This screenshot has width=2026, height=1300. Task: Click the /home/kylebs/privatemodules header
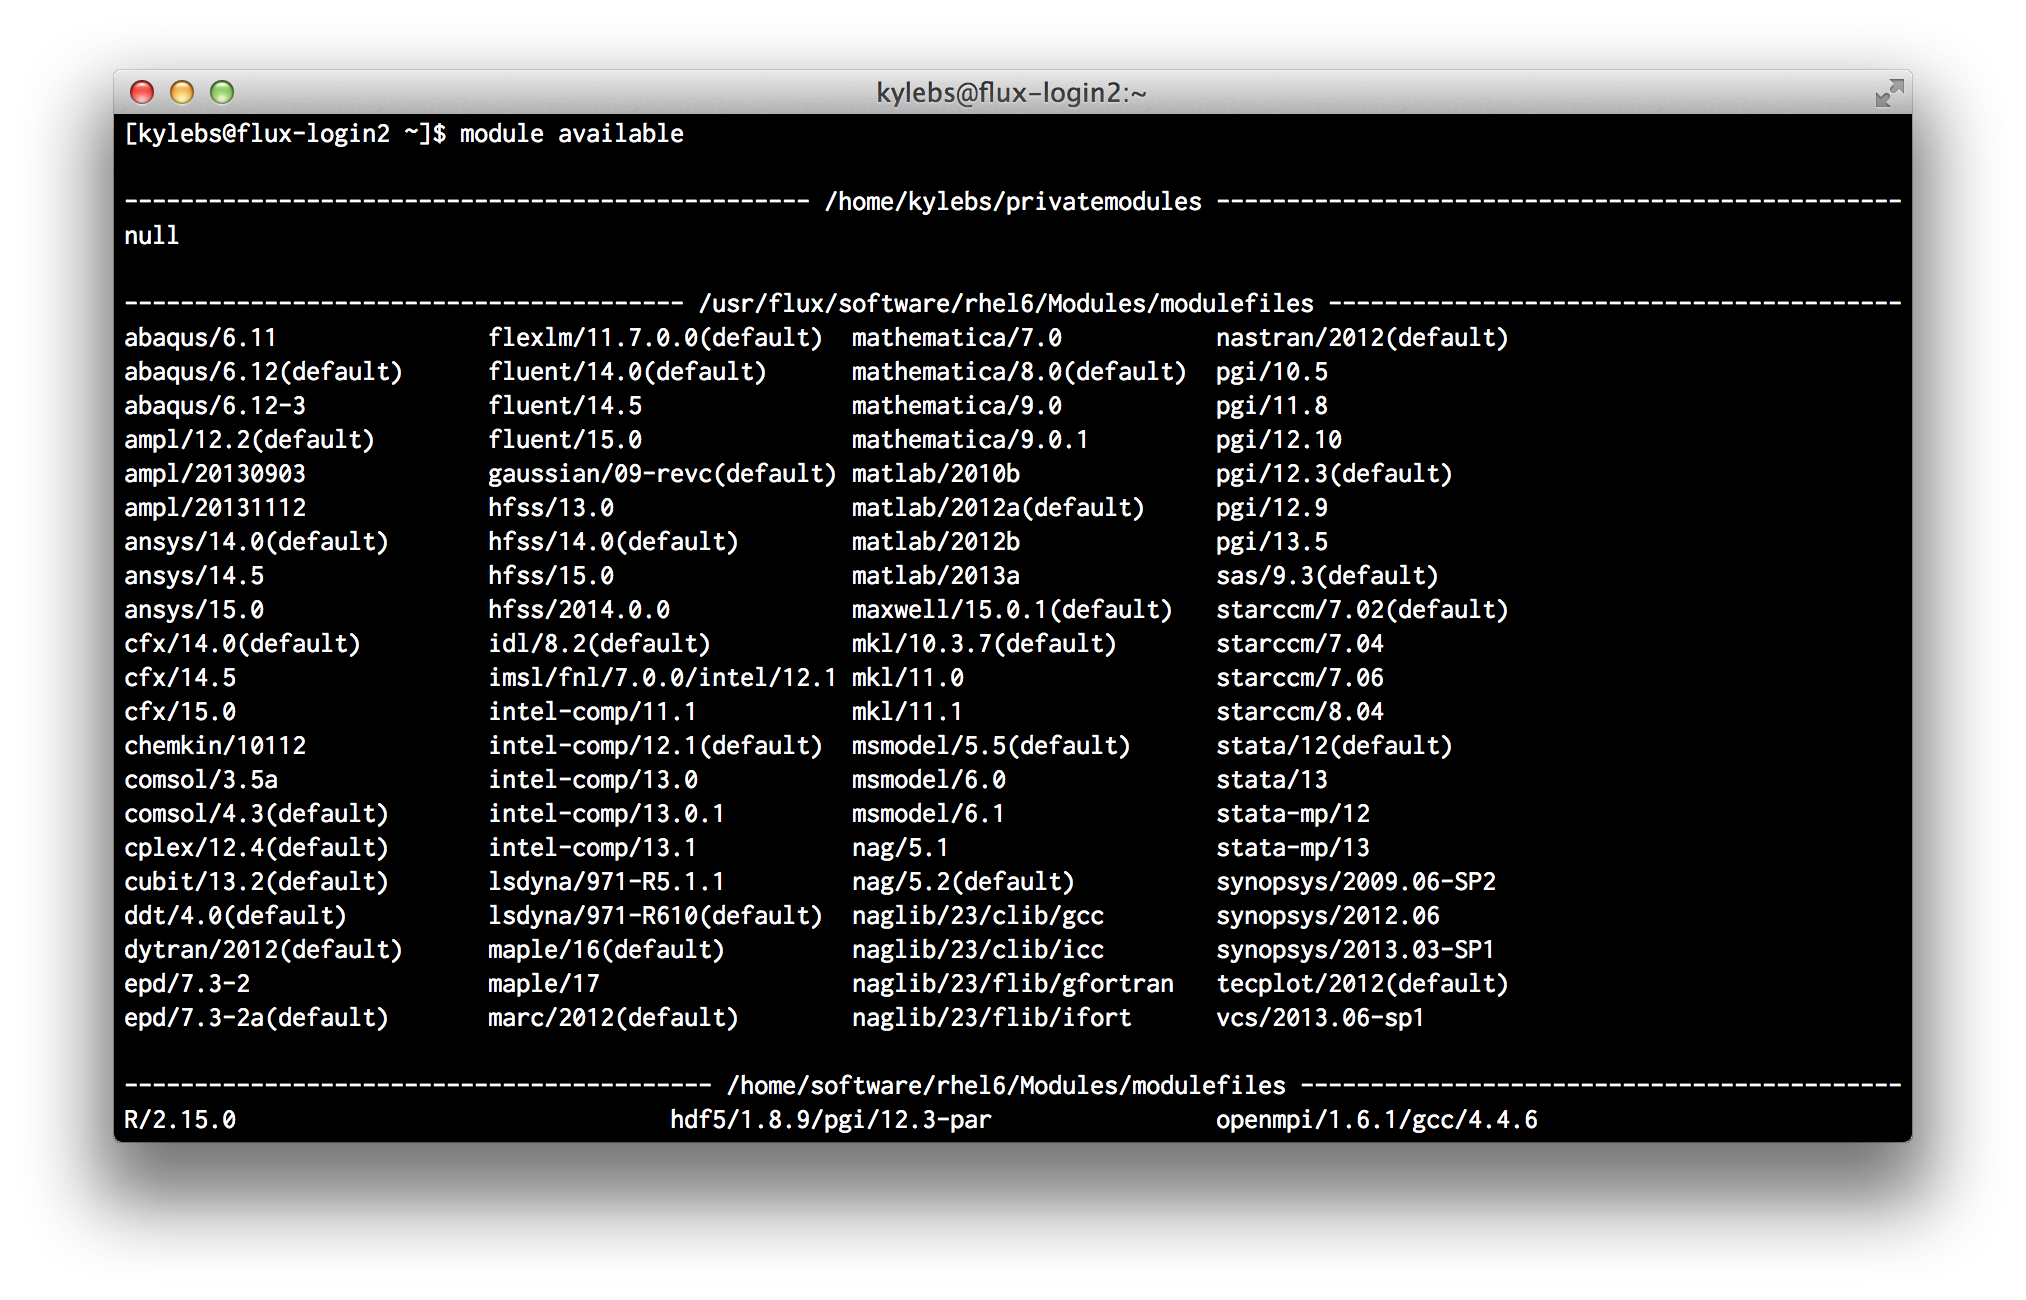click(x=1013, y=201)
